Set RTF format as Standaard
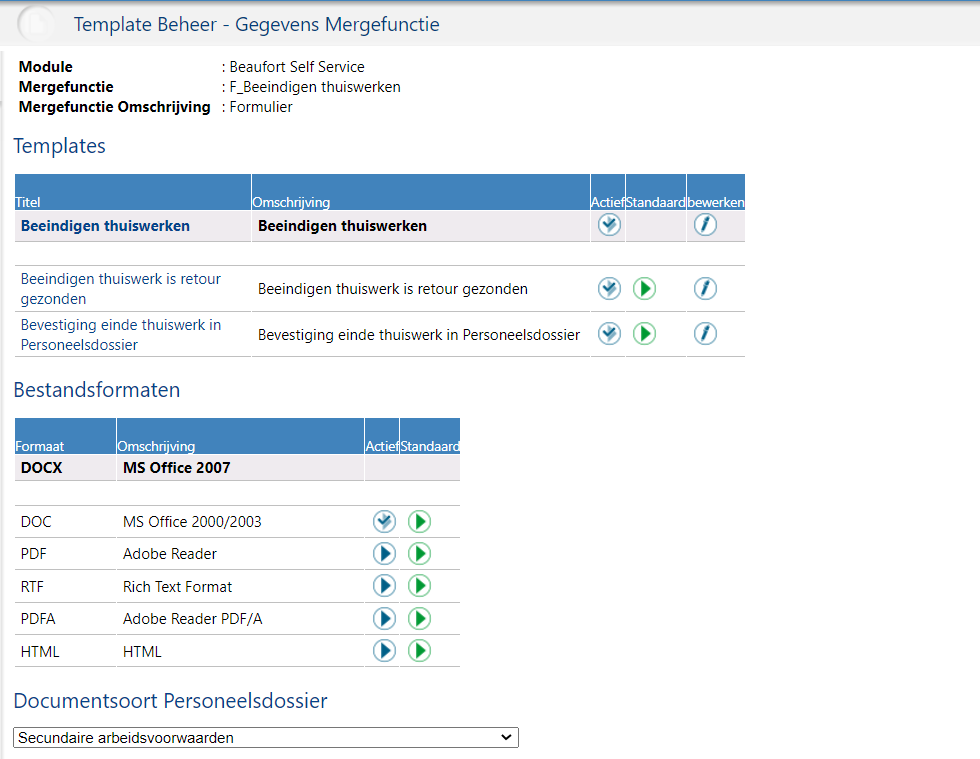Image resolution: width=980 pixels, height=759 pixels. pos(419,586)
